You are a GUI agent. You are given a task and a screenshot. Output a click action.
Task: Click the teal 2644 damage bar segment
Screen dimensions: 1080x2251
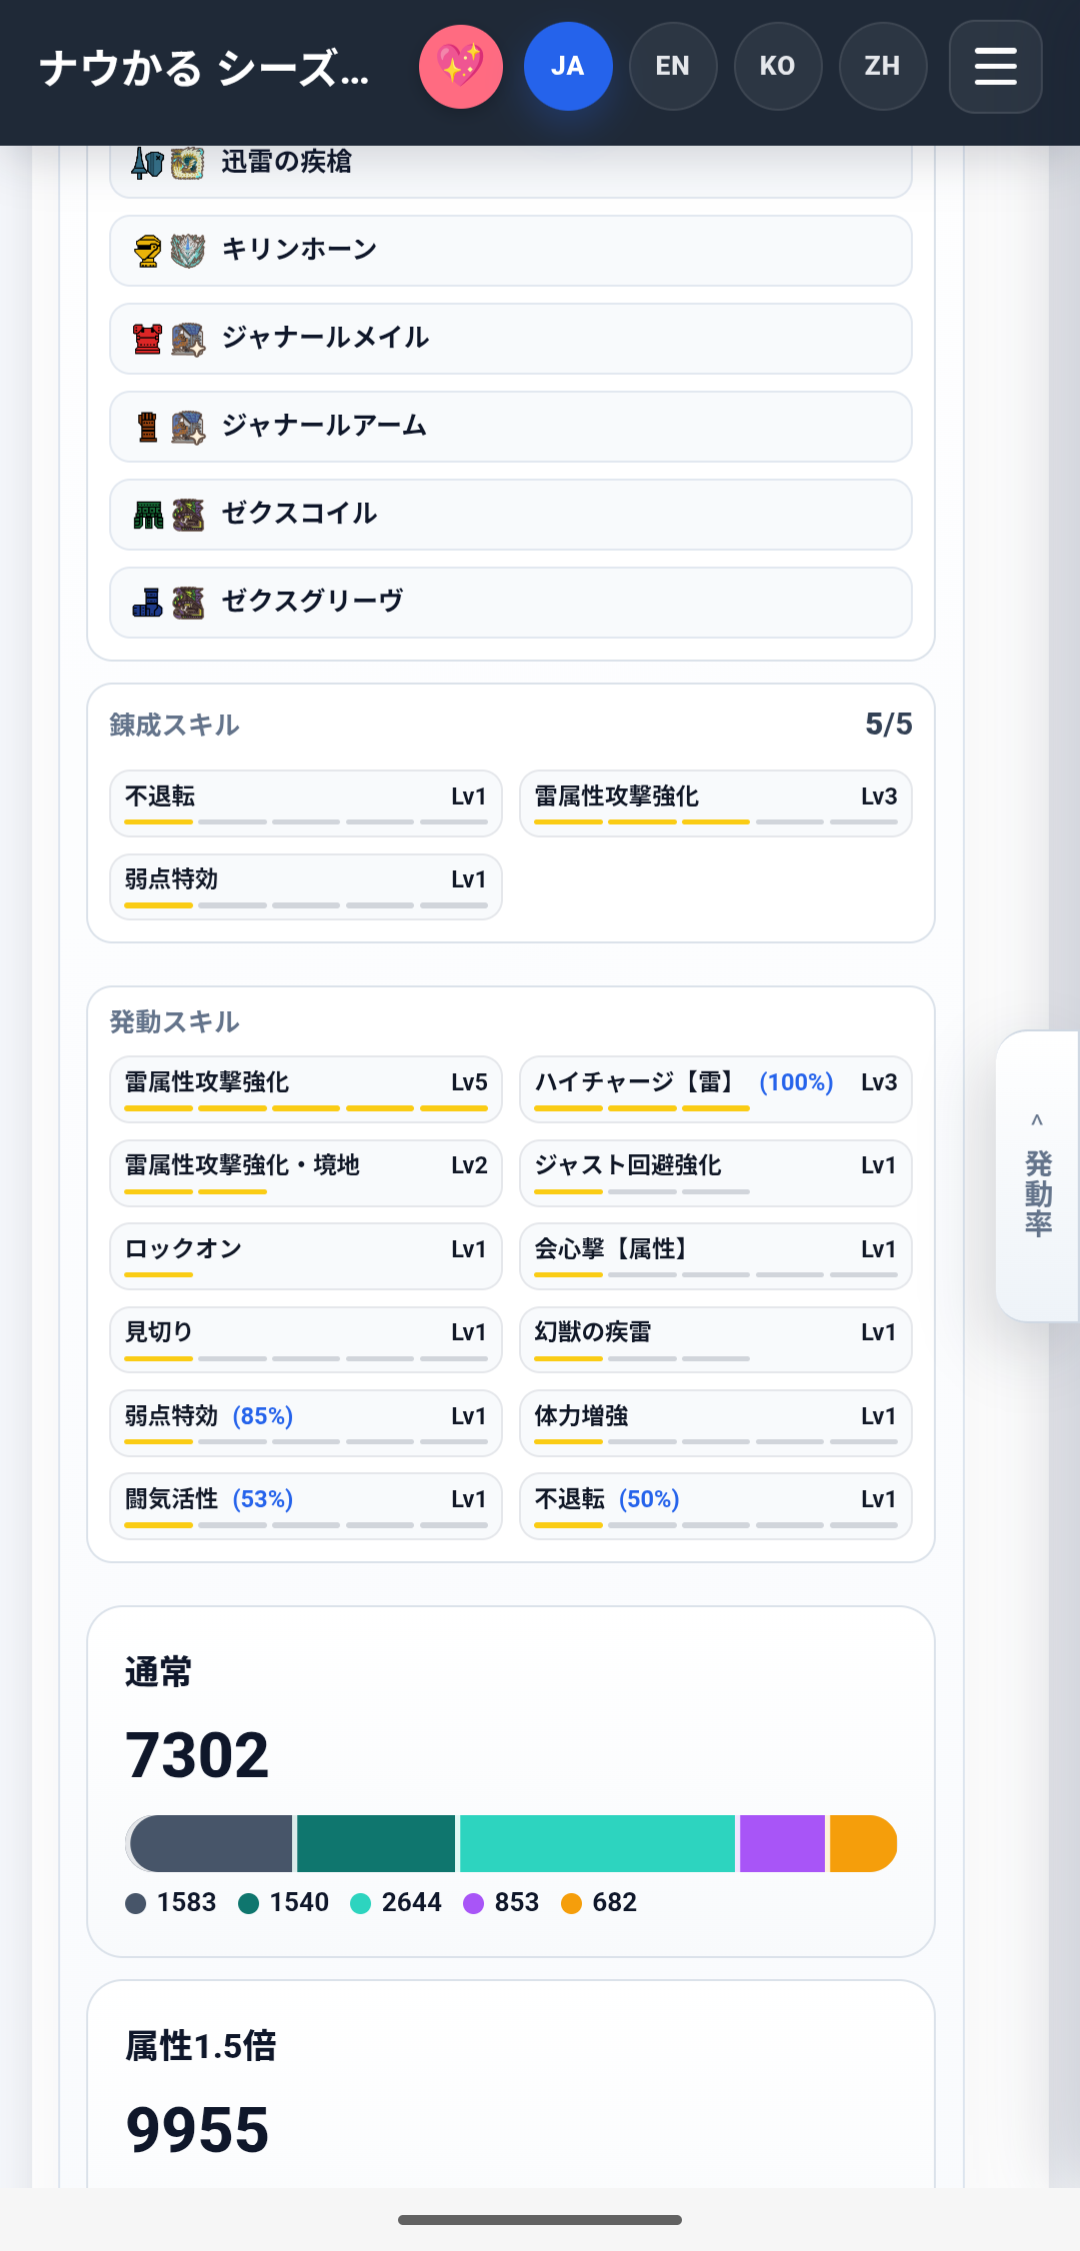[x=597, y=1843]
